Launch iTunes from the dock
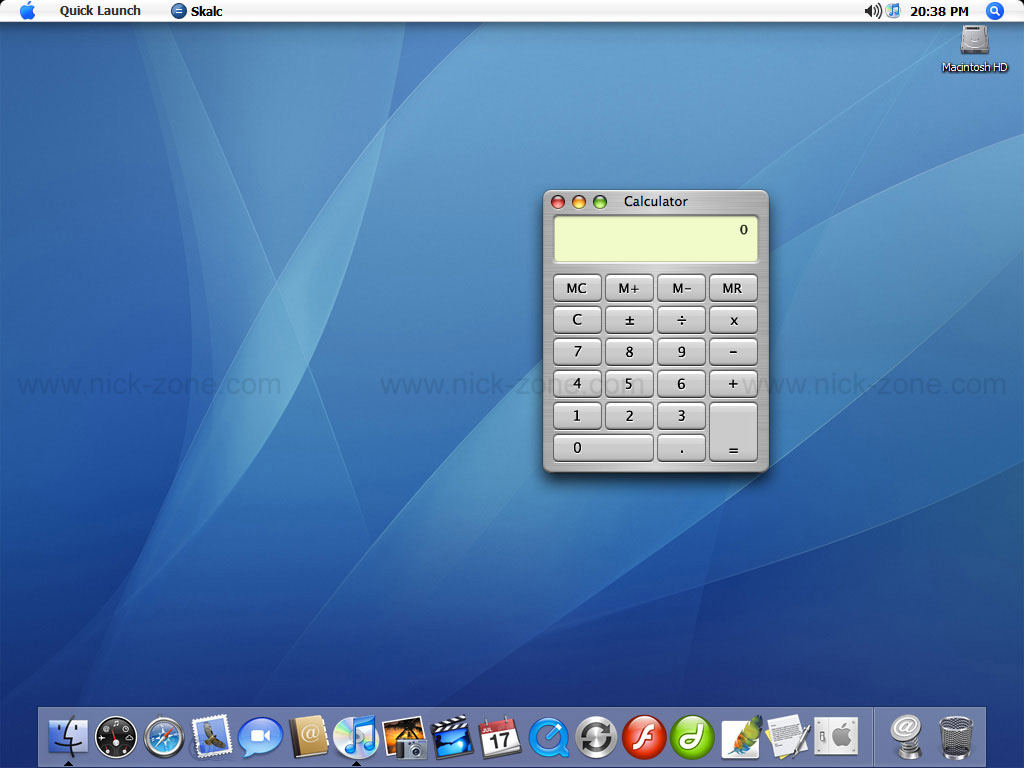This screenshot has height=768, width=1024. 356,737
